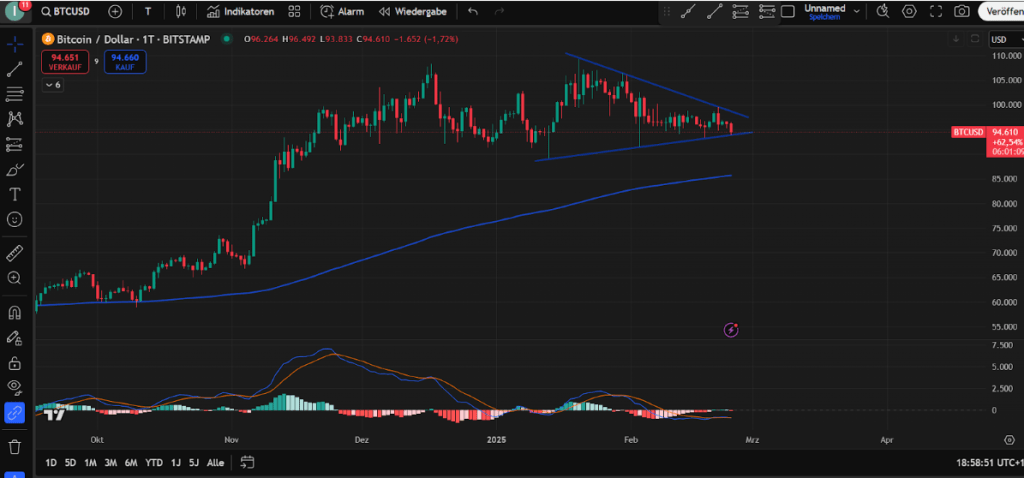Redo the last chart action

point(500,11)
